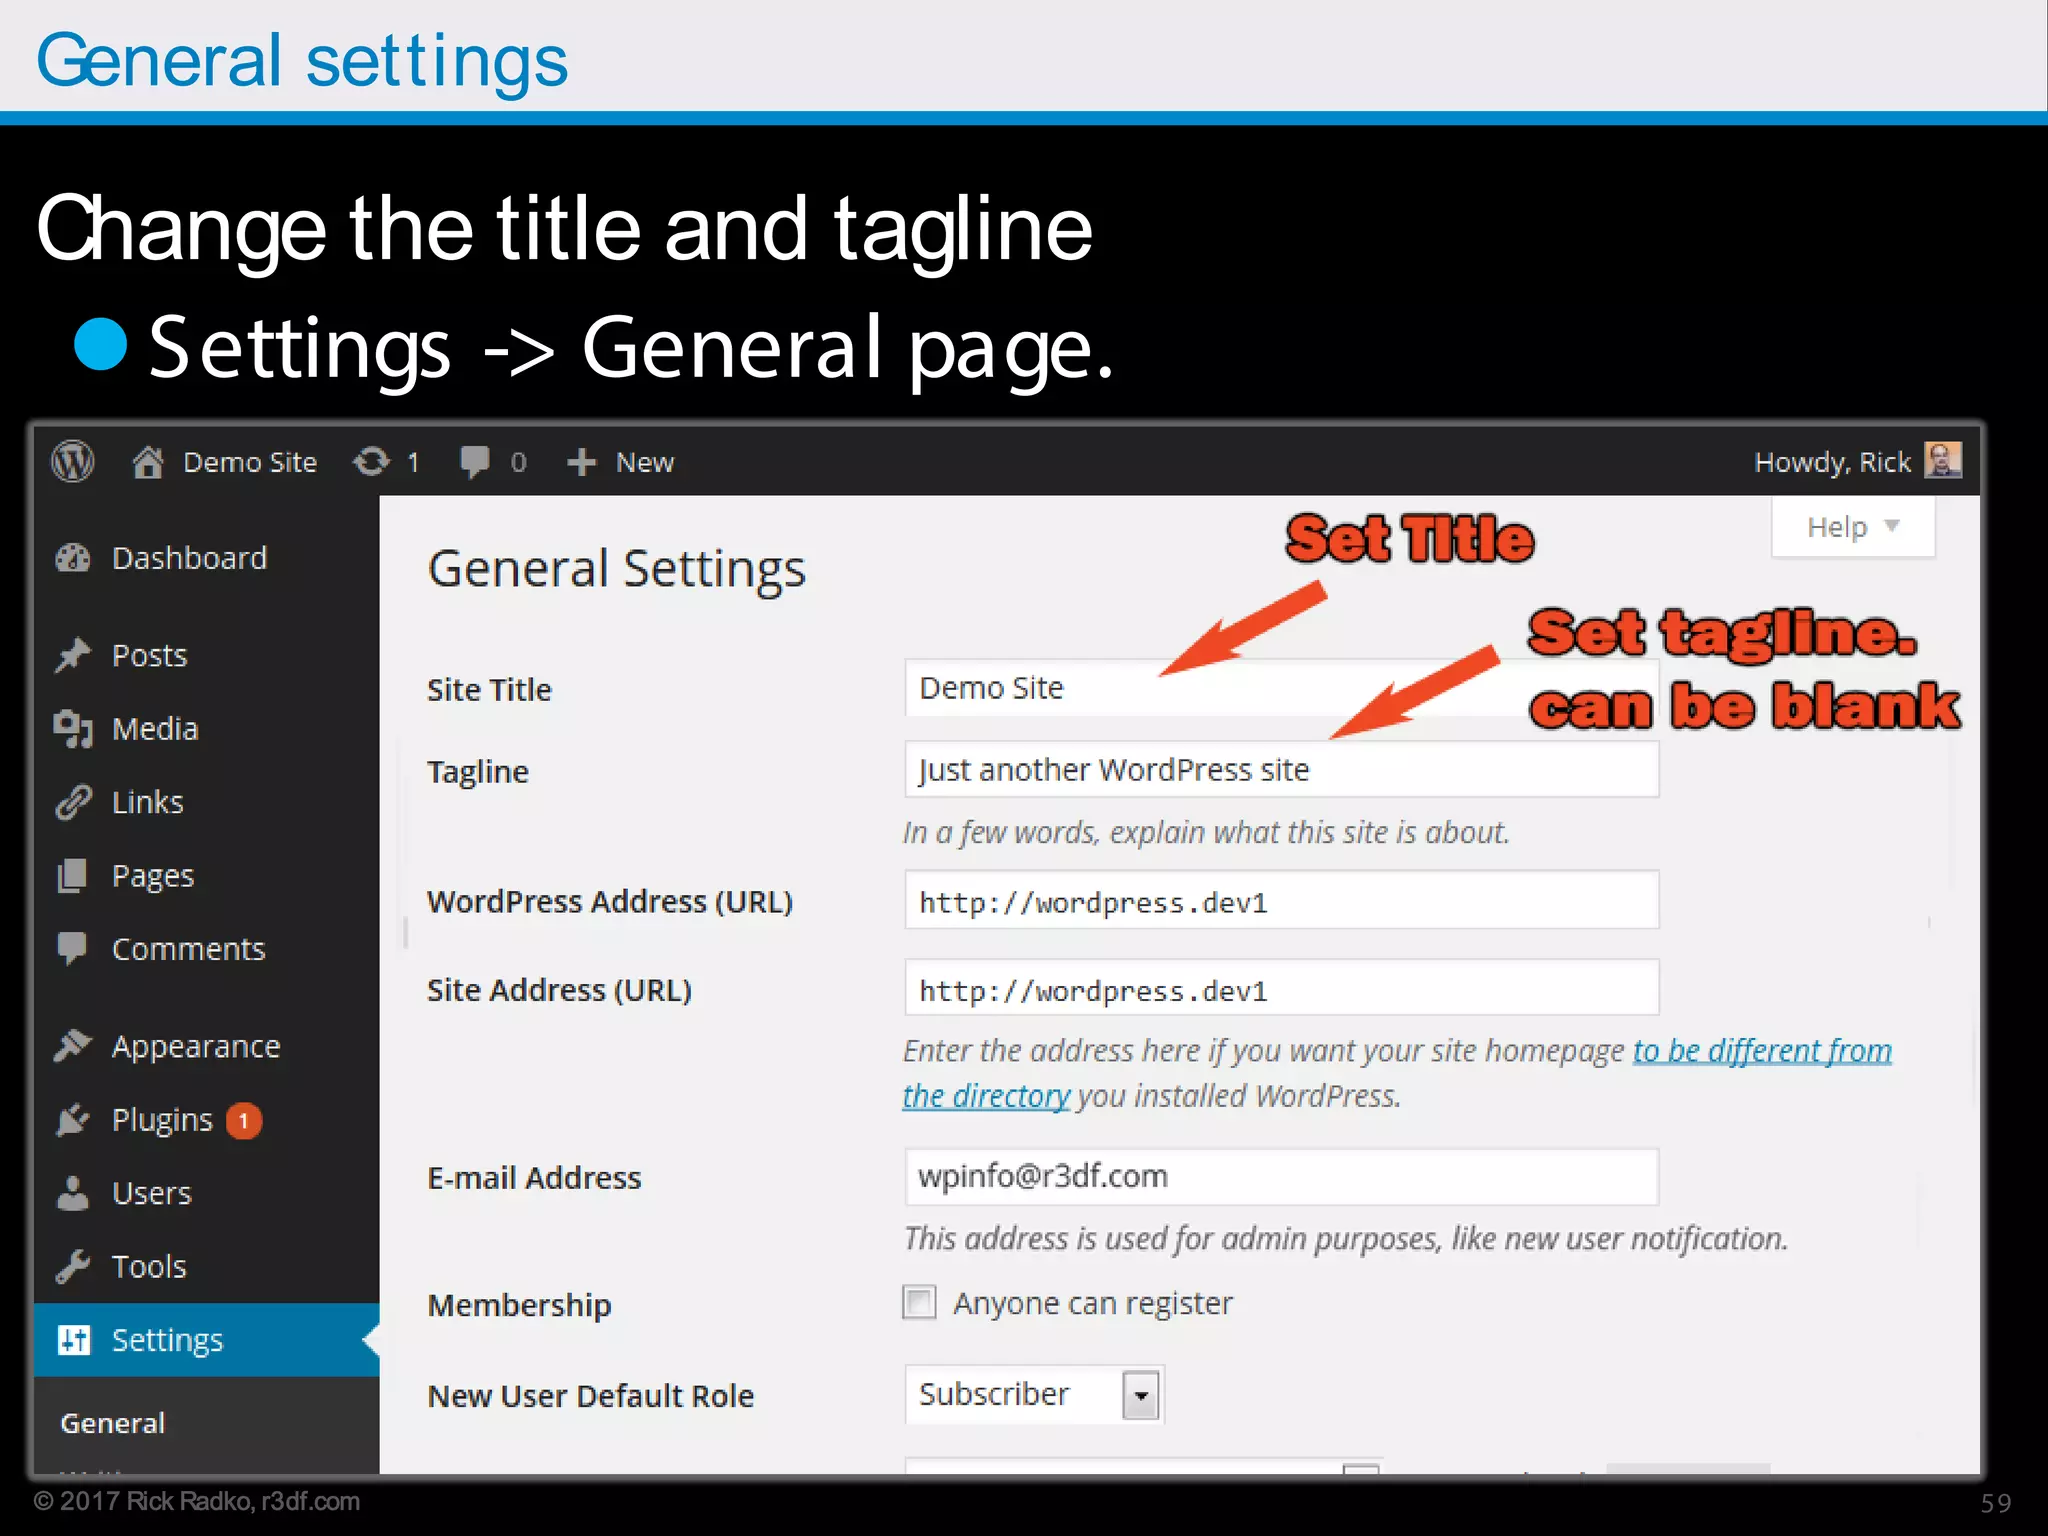The width and height of the screenshot is (2048, 1536).
Task: Select the Settings menu item
Action: (x=206, y=1340)
